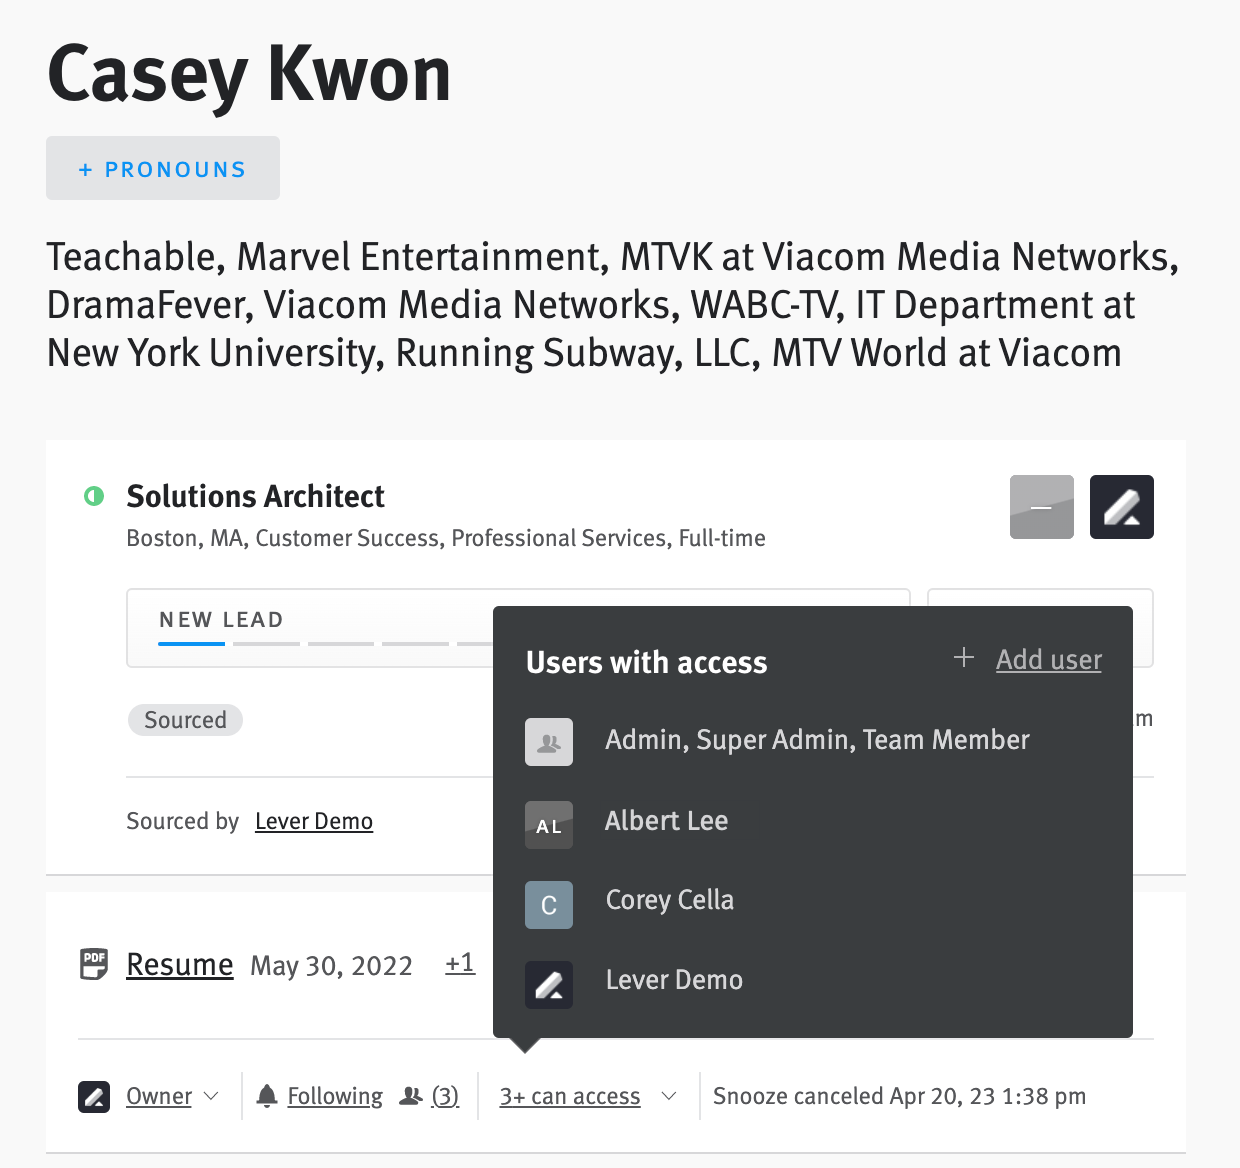Select Corey Cella in users list
This screenshot has height=1168, width=1240.
[669, 900]
